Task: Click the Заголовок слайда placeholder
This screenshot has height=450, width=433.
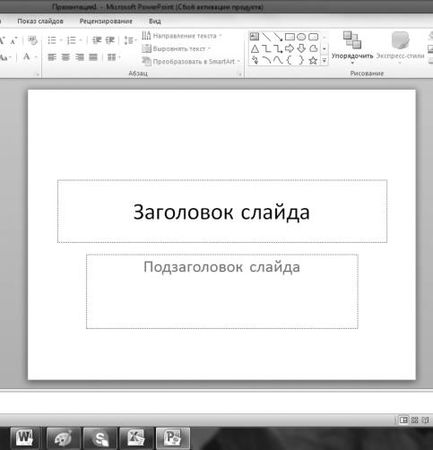Action: click(222, 211)
